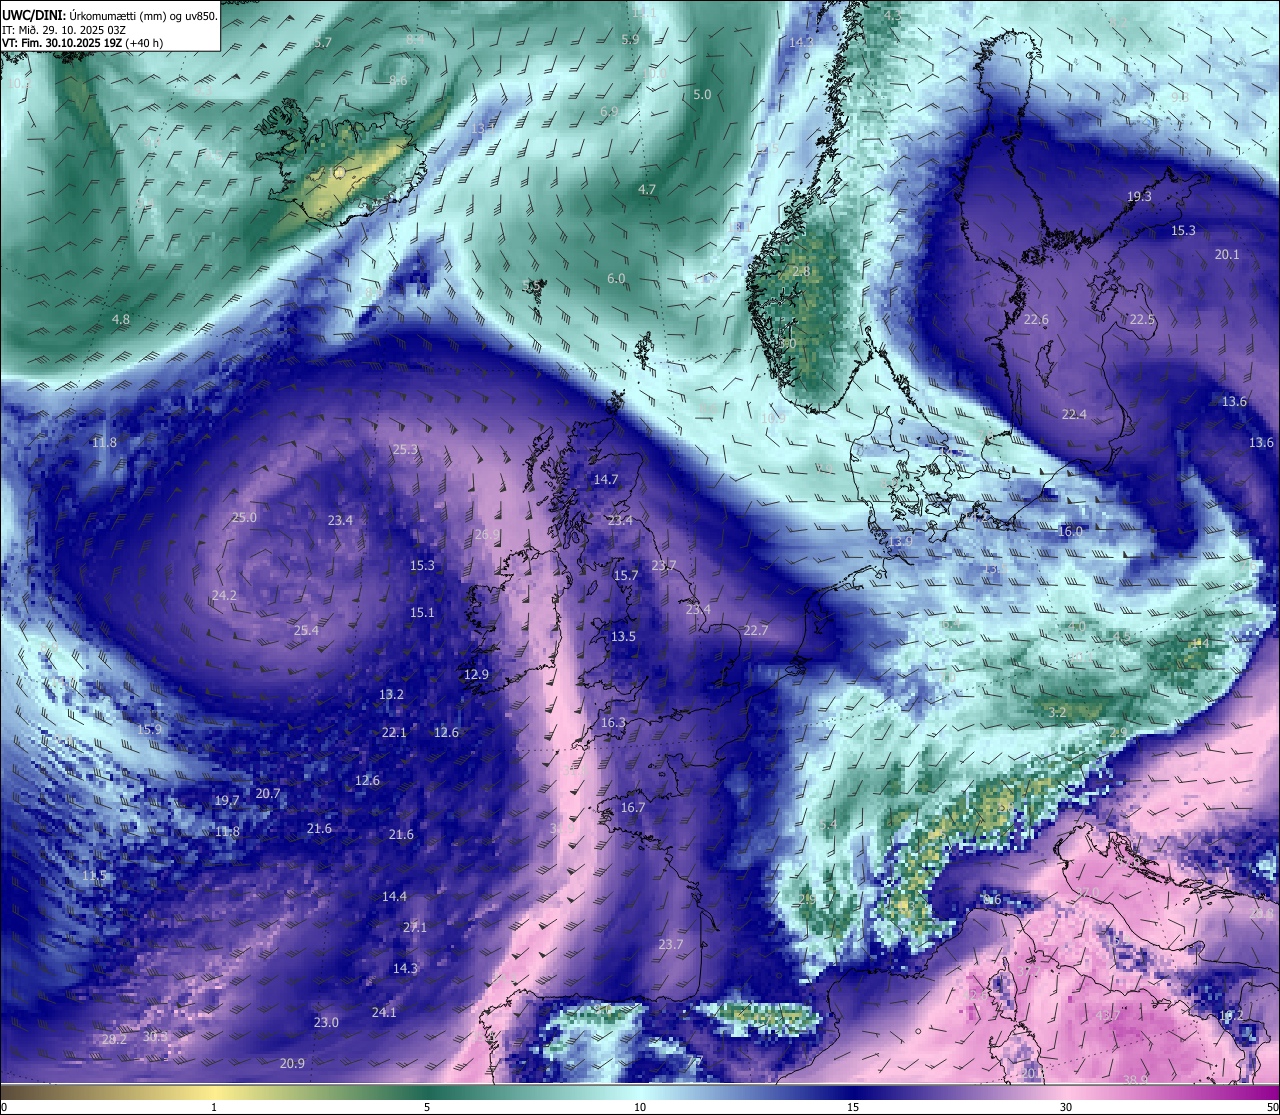Click the 3.2 value on the map
The width and height of the screenshot is (1280, 1115).
click(1057, 712)
